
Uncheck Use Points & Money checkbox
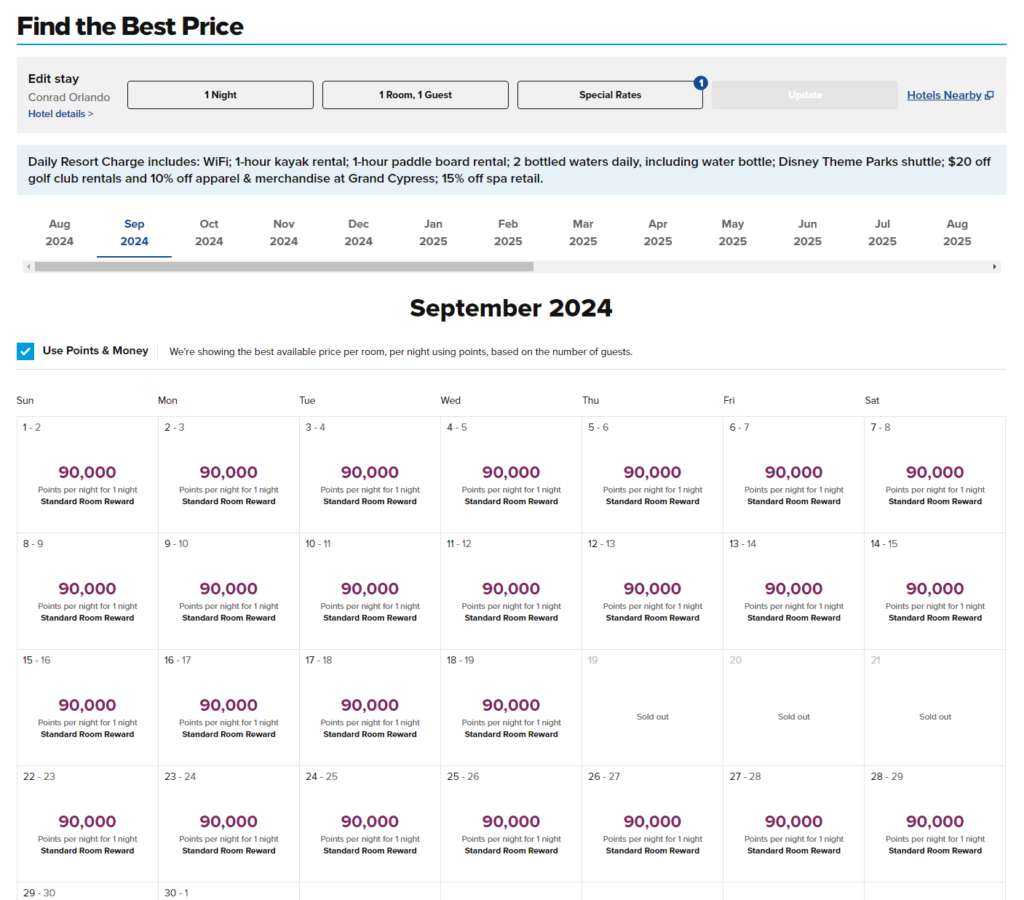click(x=26, y=351)
